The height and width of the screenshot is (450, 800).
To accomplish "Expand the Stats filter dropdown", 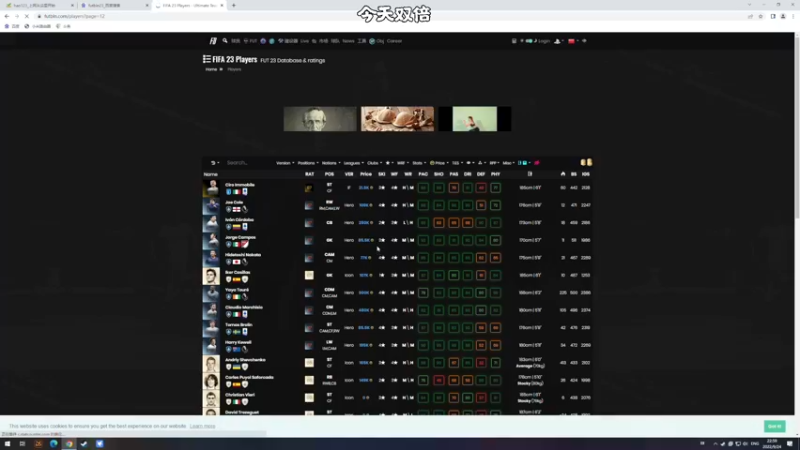I will (419, 163).
